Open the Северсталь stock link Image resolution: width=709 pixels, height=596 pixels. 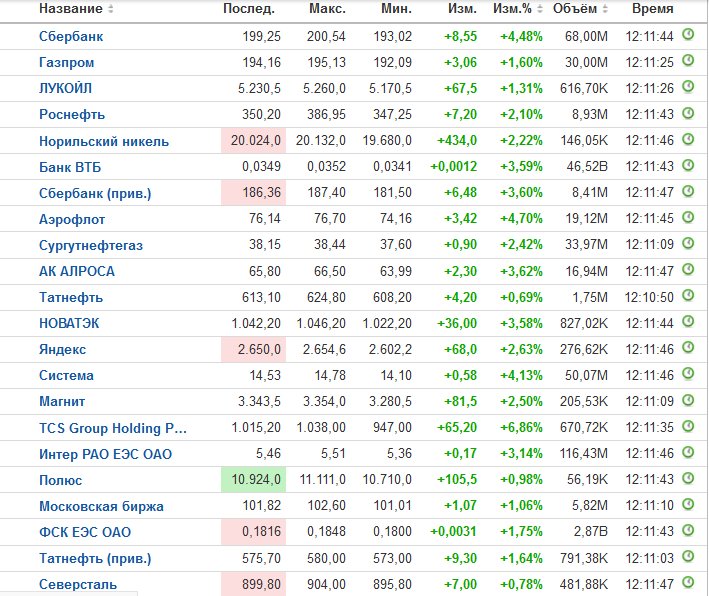[78, 584]
